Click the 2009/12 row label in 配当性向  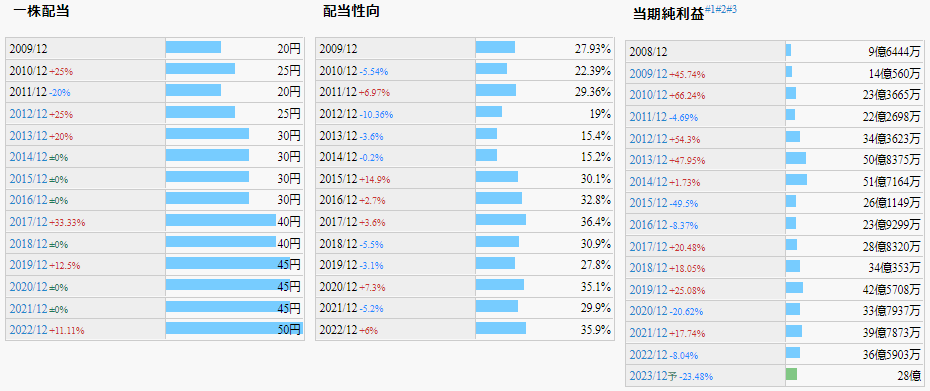coord(338,49)
